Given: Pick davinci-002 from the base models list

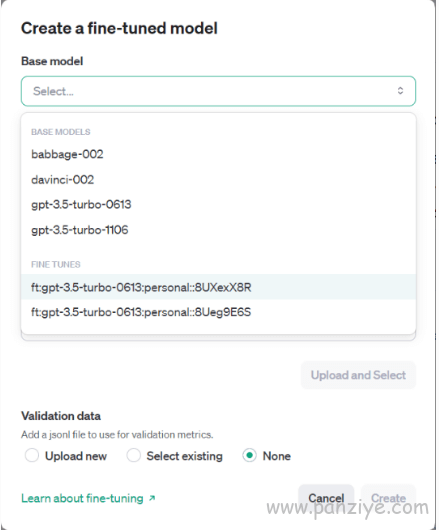Looking at the screenshot, I should click(x=218, y=179).
